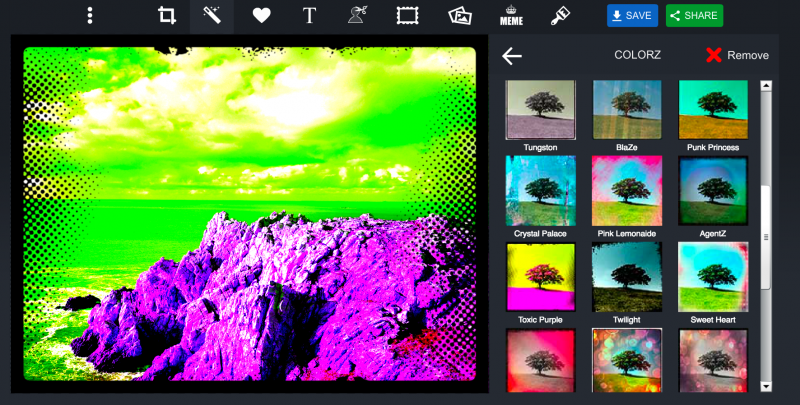Image resolution: width=800 pixels, height=405 pixels.
Task: Click the COLORZ panel title
Action: (x=637, y=55)
